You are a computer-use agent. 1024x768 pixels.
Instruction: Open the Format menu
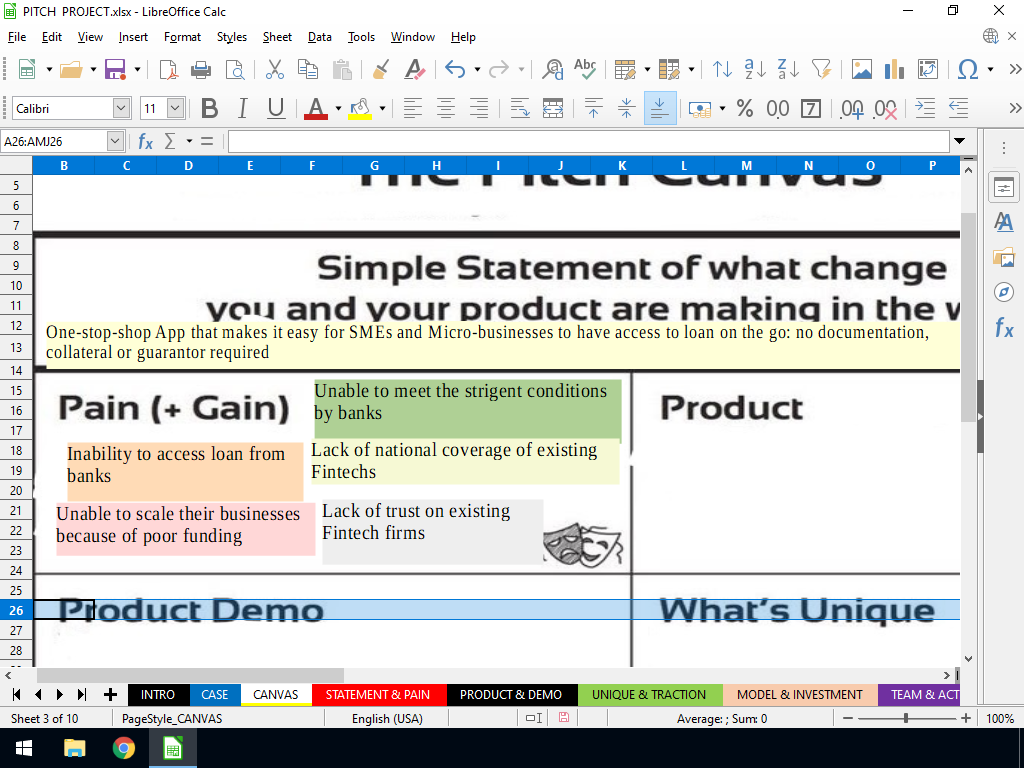tap(182, 37)
